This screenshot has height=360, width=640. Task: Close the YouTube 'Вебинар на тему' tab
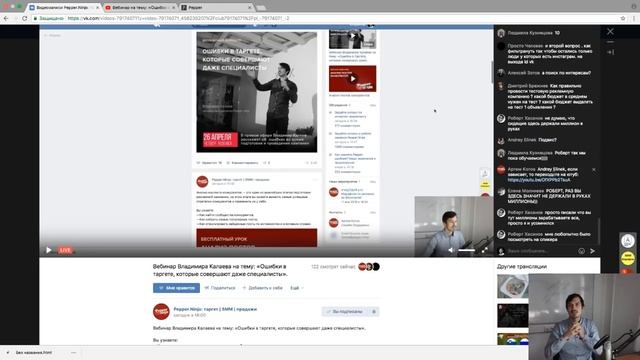[173, 7]
